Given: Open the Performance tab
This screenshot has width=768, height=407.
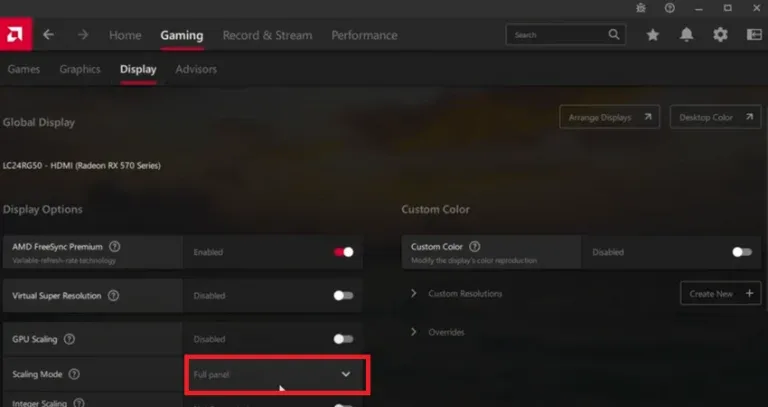Looking at the screenshot, I should pos(364,35).
